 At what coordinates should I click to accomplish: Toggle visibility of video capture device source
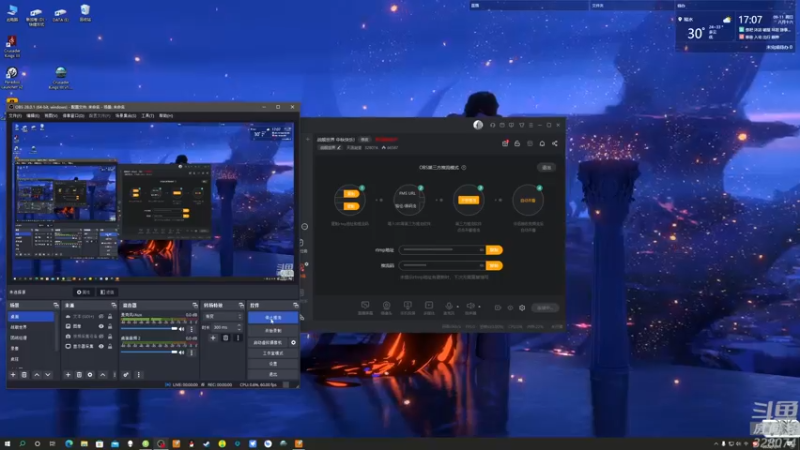pos(101,336)
